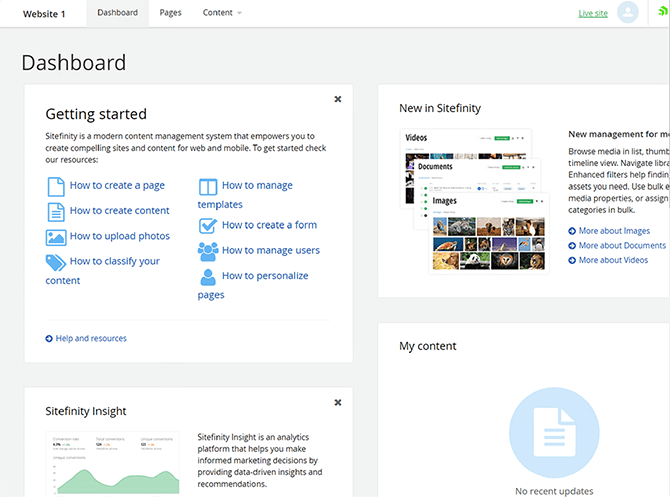Click the page icon beside How to create a page
670x497 pixels.
[55, 186]
